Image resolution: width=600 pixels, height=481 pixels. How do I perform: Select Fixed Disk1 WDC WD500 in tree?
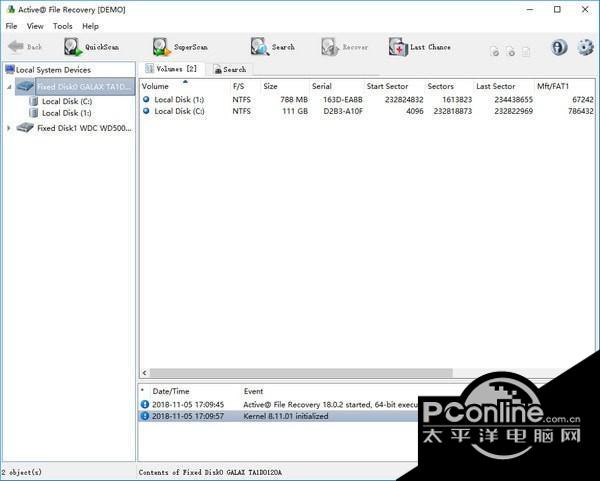pos(84,128)
